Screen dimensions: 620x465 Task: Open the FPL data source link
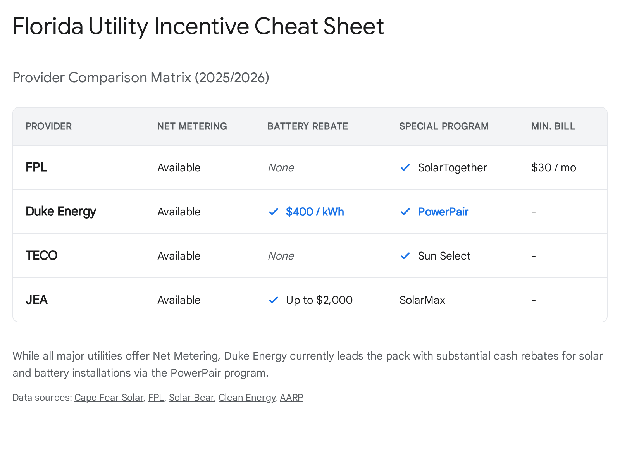155,398
